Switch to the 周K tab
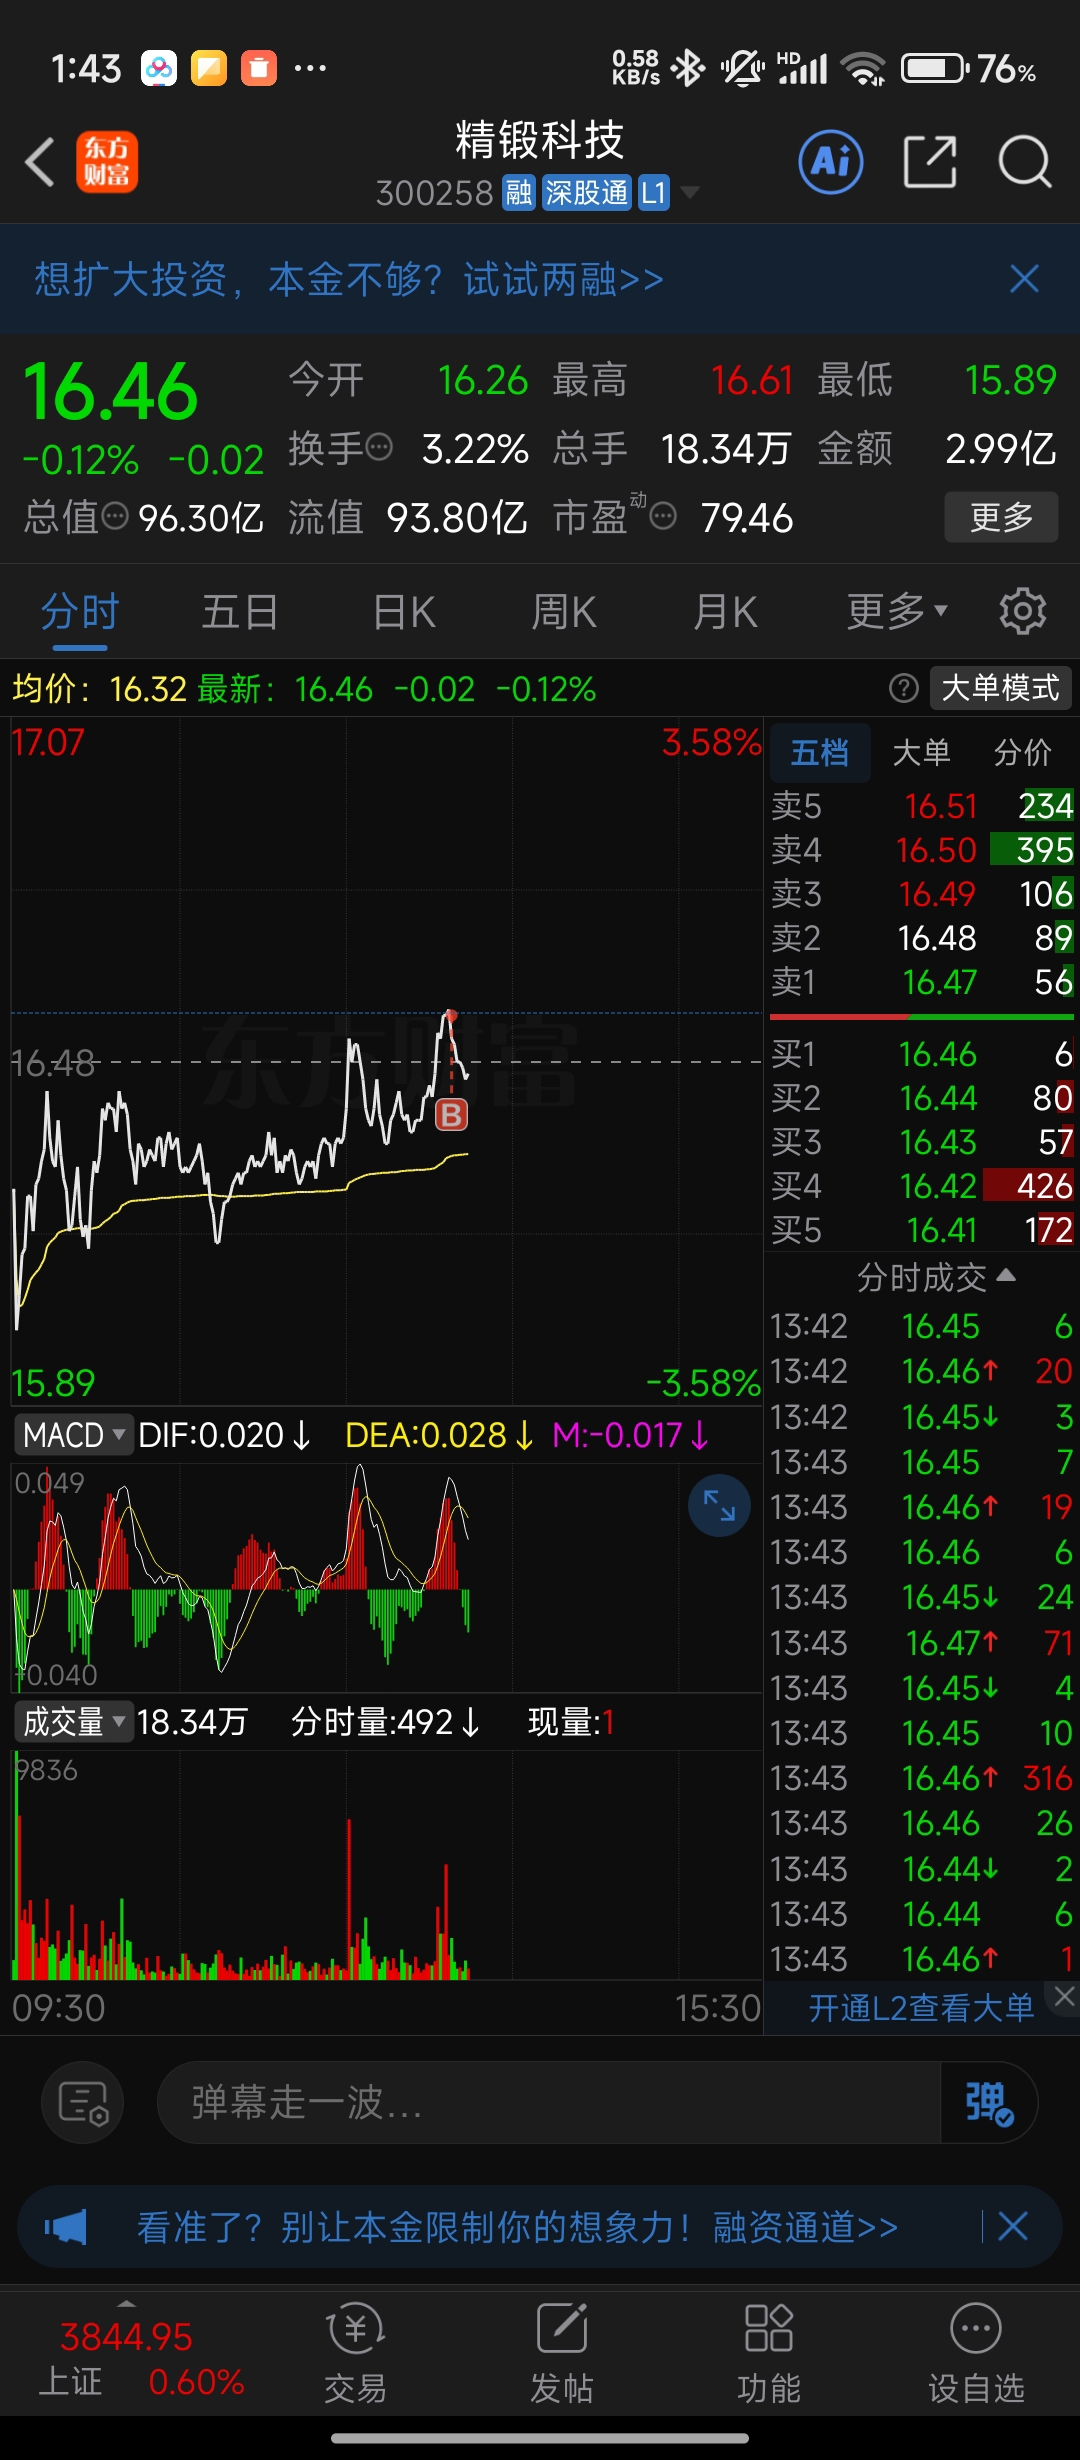 coord(564,612)
